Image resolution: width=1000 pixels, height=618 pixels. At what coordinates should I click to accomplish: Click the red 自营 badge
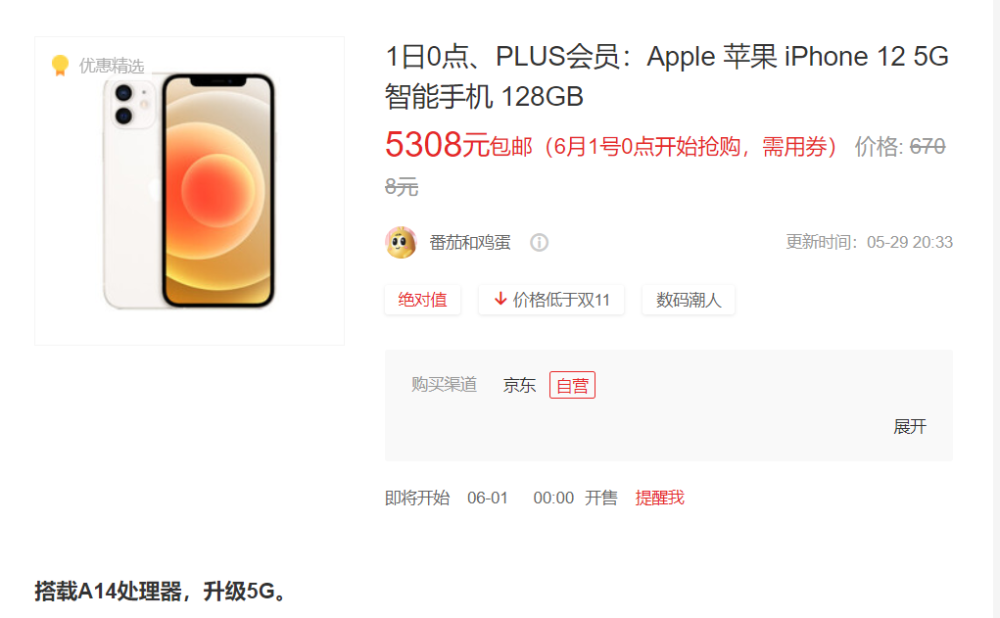coord(572,385)
